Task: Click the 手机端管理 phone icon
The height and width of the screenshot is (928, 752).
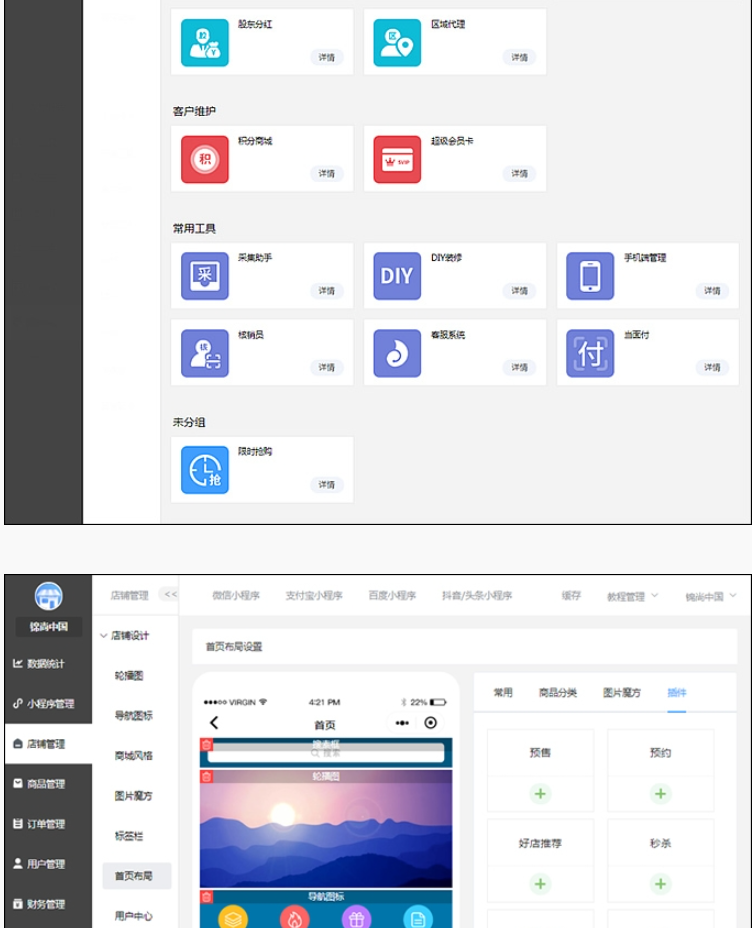Action: [590, 276]
